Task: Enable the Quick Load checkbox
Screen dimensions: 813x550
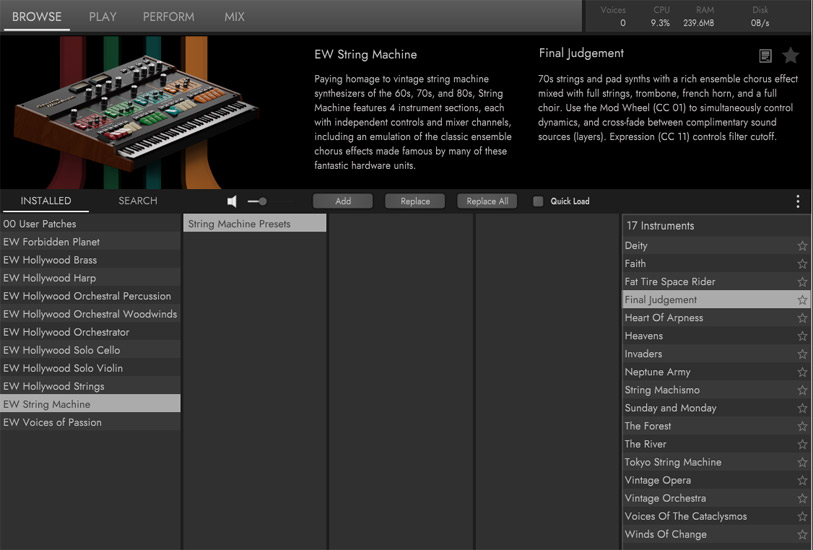Action: (x=538, y=201)
